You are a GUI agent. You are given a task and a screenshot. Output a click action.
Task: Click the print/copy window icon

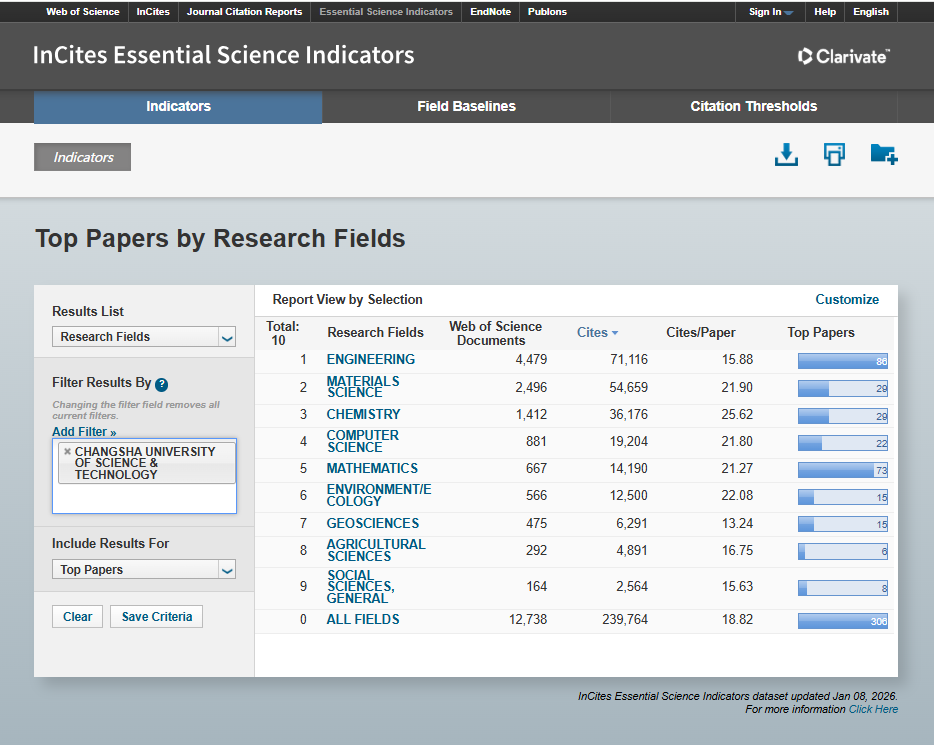[834, 155]
